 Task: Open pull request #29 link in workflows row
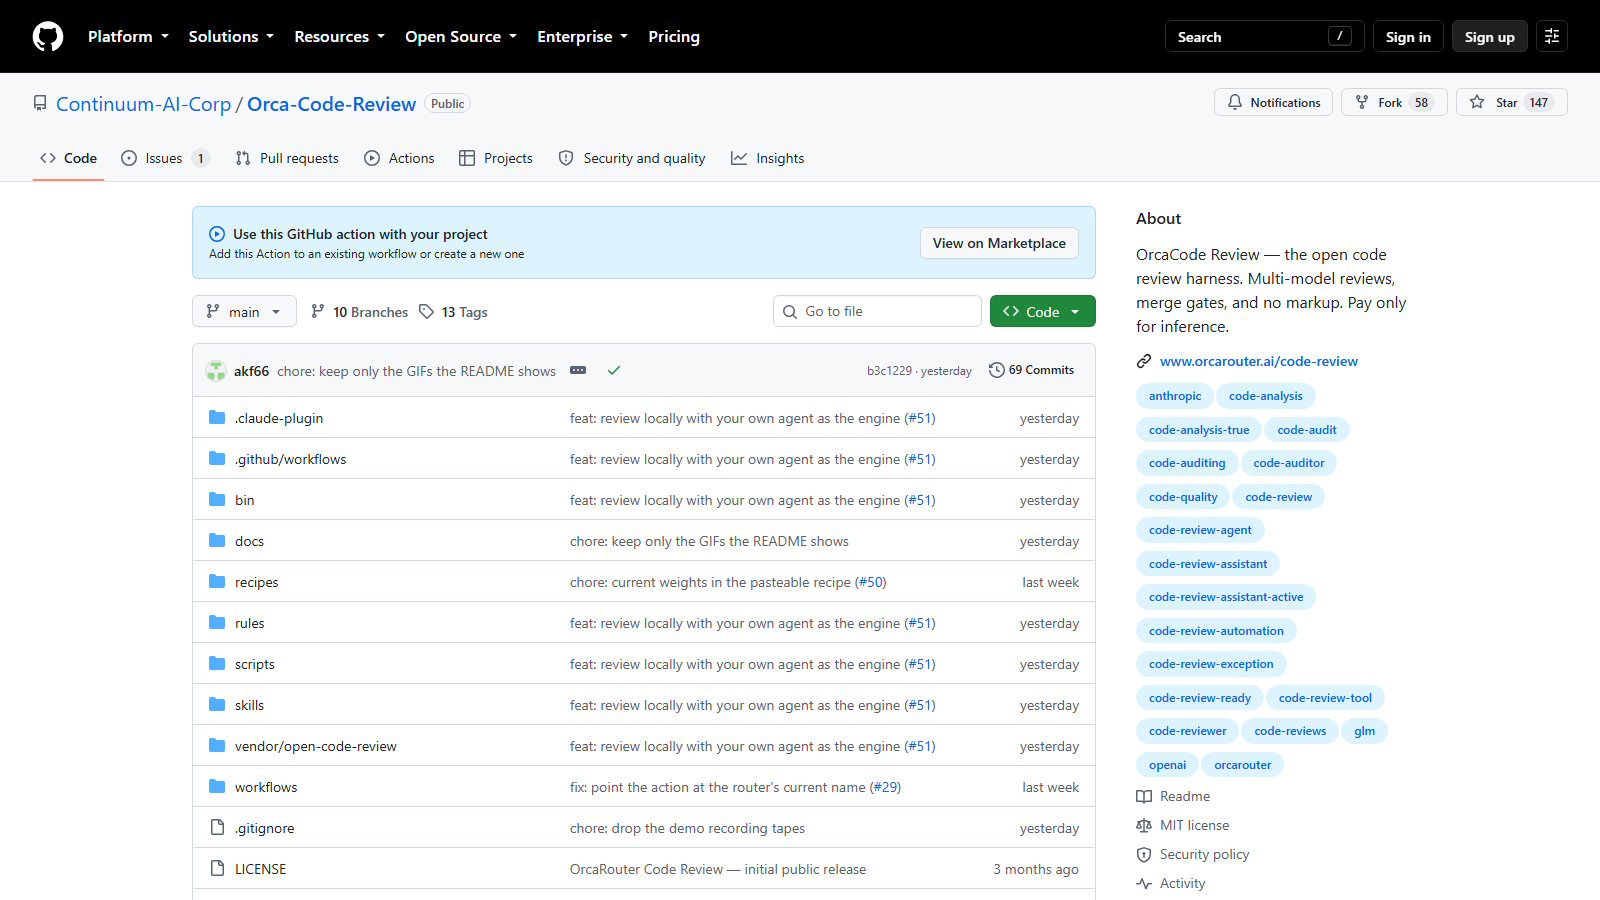pos(885,788)
